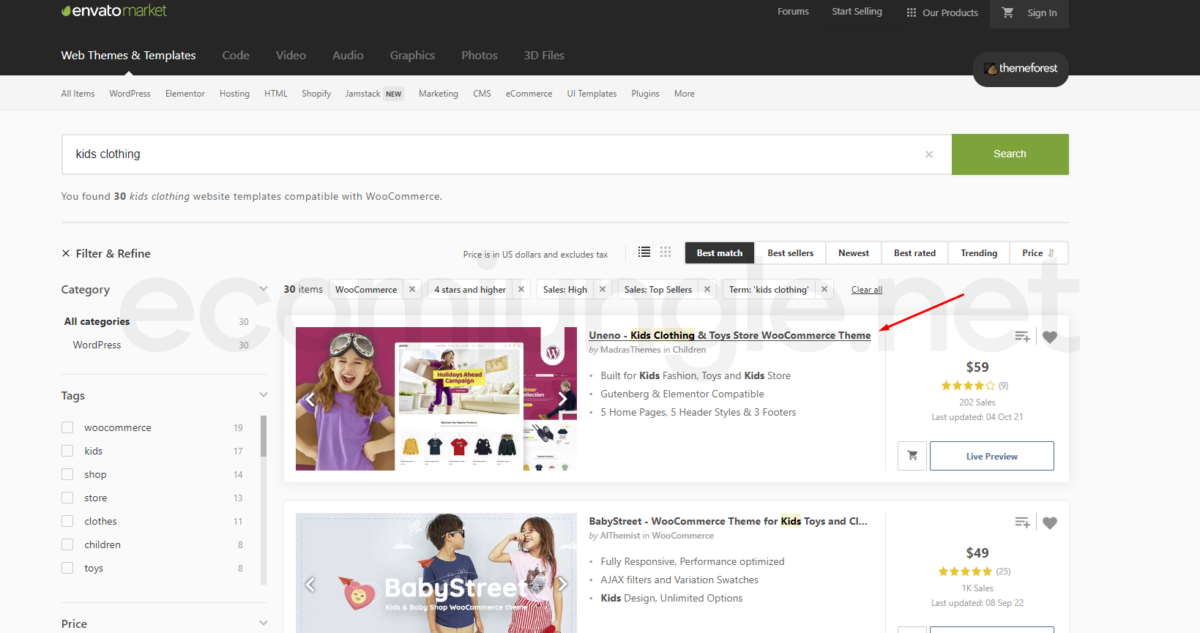
Task: Enable the kids tag checkbox
Action: (x=67, y=451)
